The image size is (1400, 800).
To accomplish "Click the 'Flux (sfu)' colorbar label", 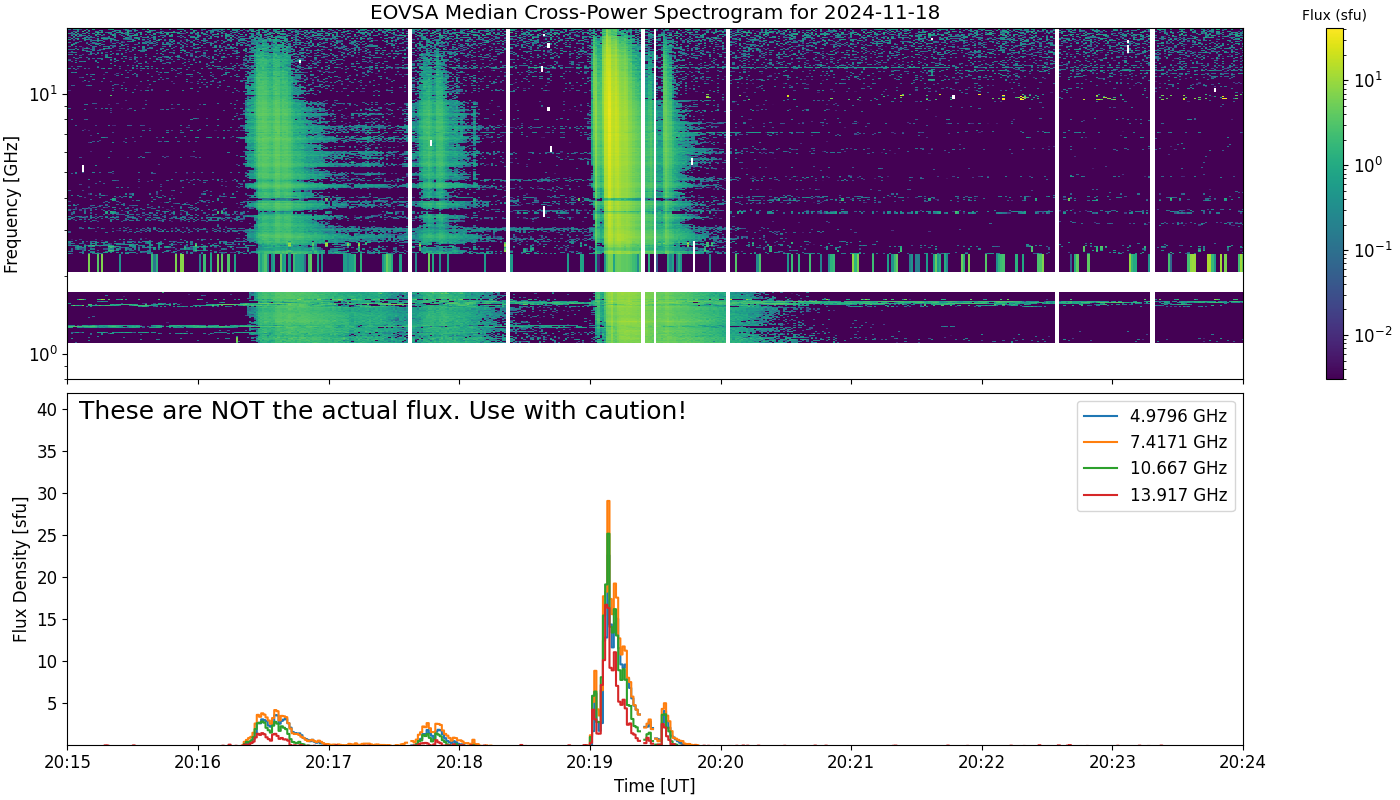I will [1334, 15].
